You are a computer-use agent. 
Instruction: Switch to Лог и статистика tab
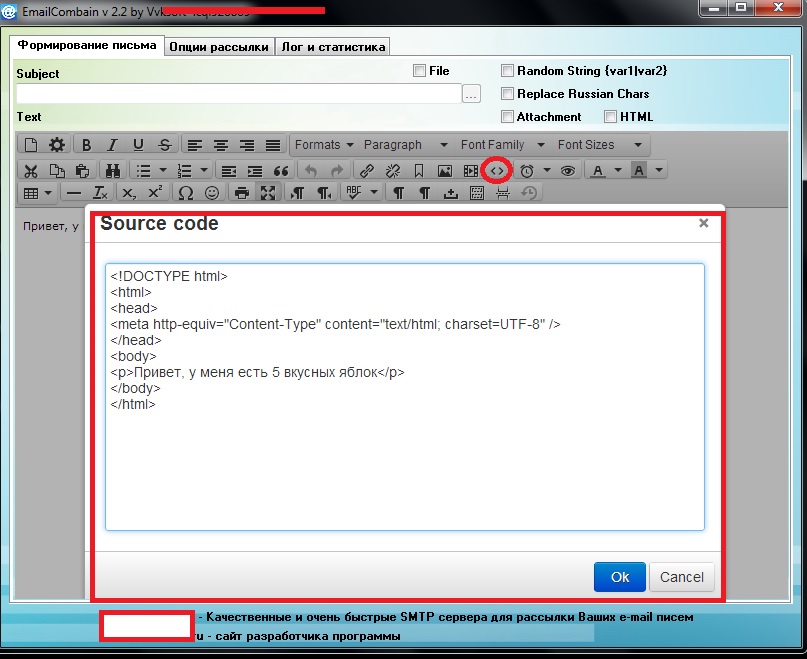pyautogui.click(x=333, y=47)
